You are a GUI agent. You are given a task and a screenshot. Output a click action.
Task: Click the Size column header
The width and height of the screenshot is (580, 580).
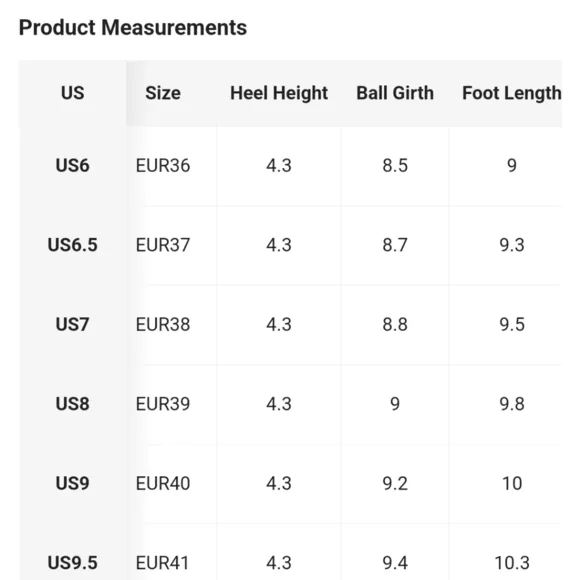click(163, 93)
